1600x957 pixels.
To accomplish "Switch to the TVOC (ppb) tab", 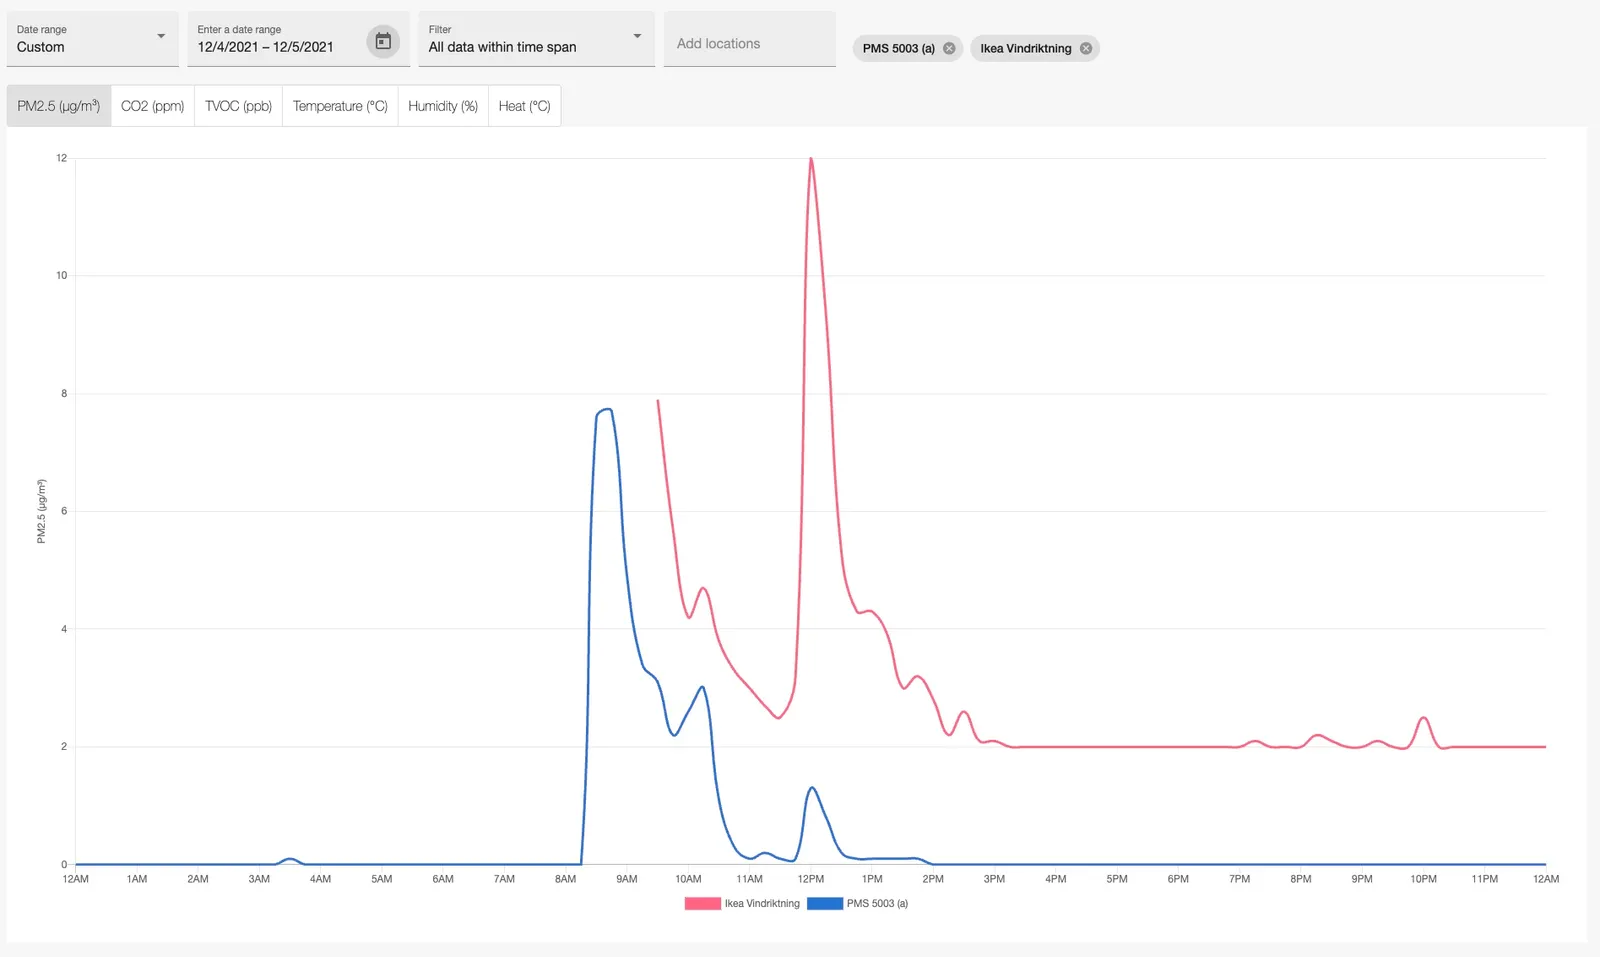I will (238, 106).
